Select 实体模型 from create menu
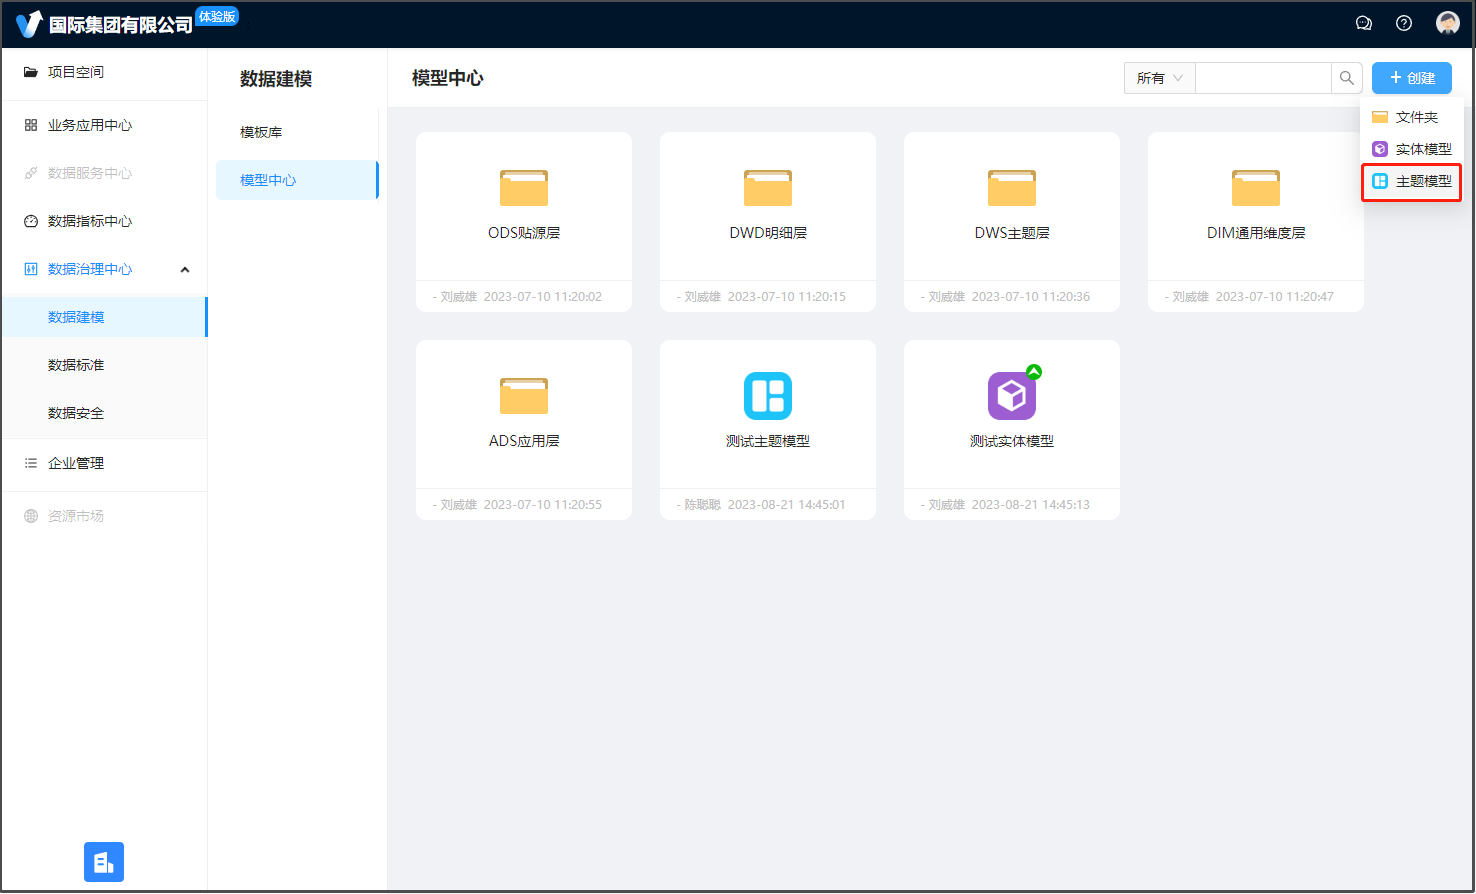The image size is (1476, 894). pos(1411,149)
